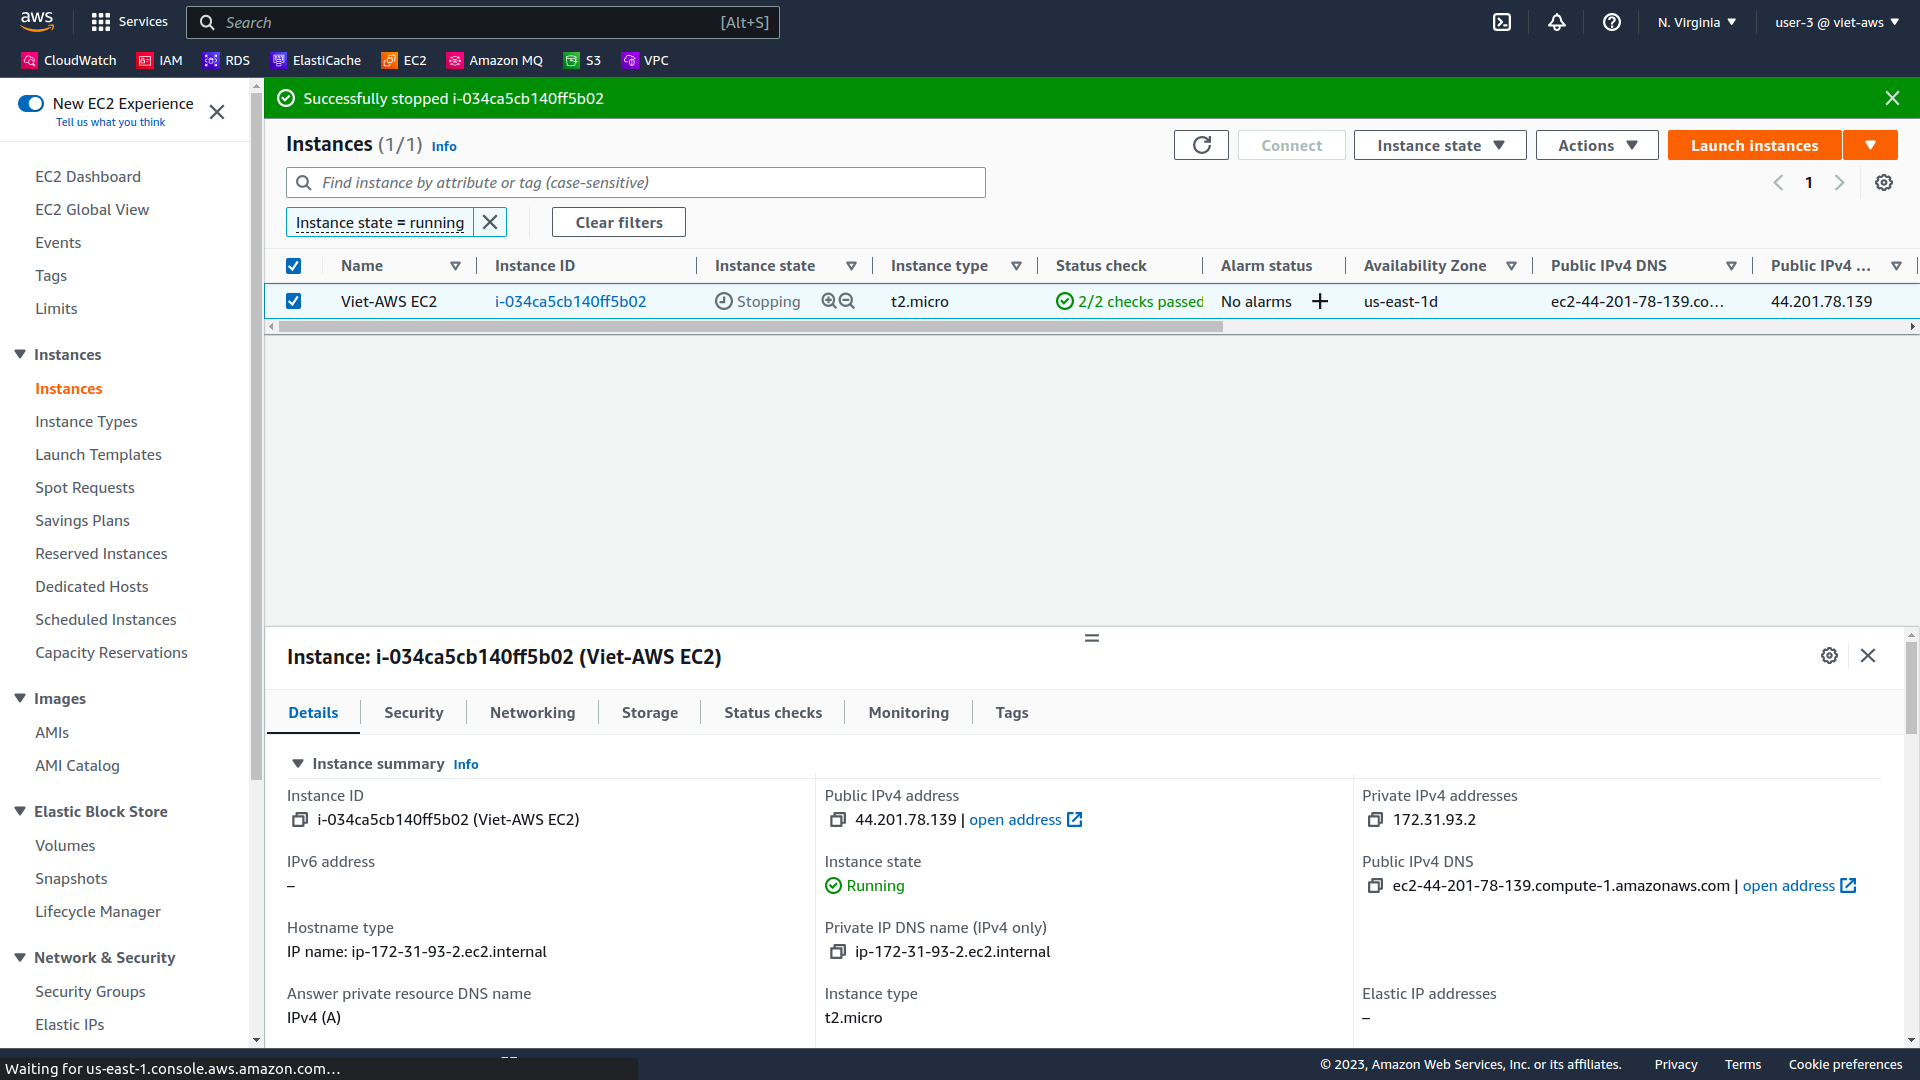Collapse the Elastic Block Store section
This screenshot has height=1080, width=1920.
pyautogui.click(x=19, y=812)
